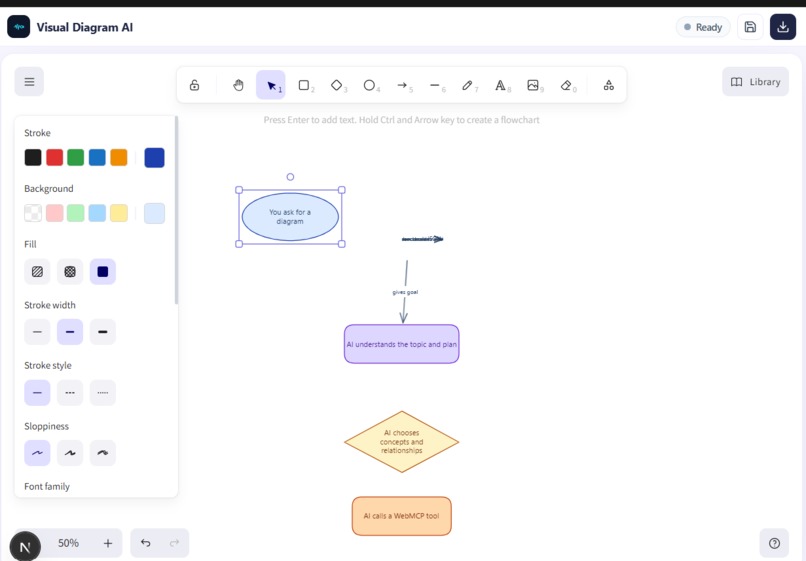
Task: Click the save diagram icon
Action: click(x=750, y=27)
